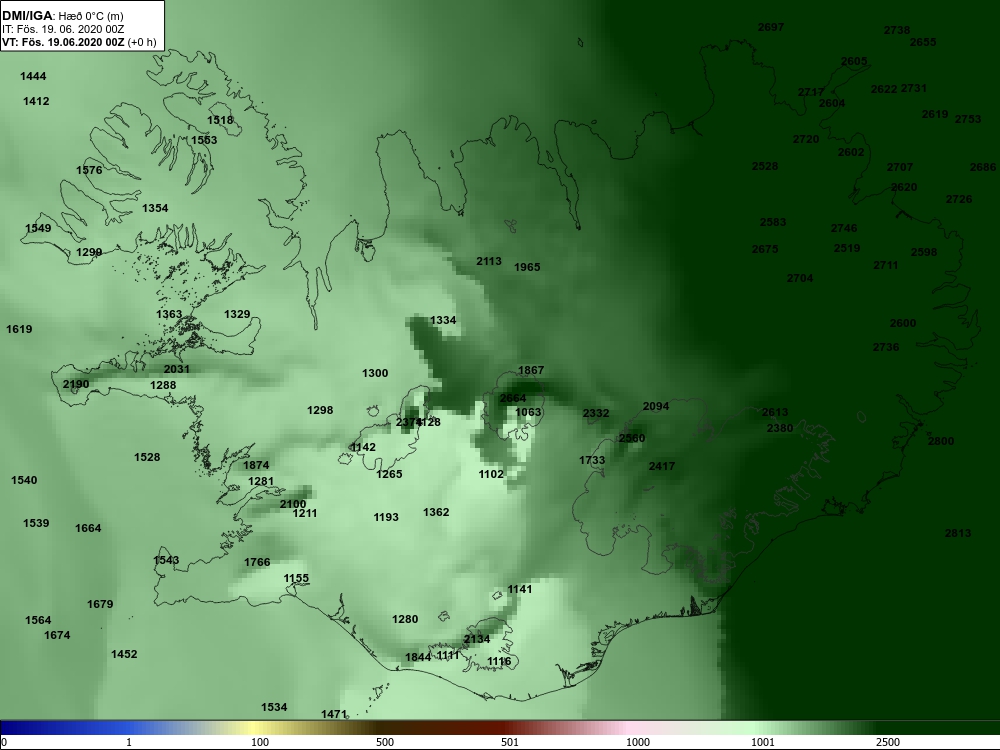
Task: Select the 2738 height label
Action: click(x=897, y=30)
